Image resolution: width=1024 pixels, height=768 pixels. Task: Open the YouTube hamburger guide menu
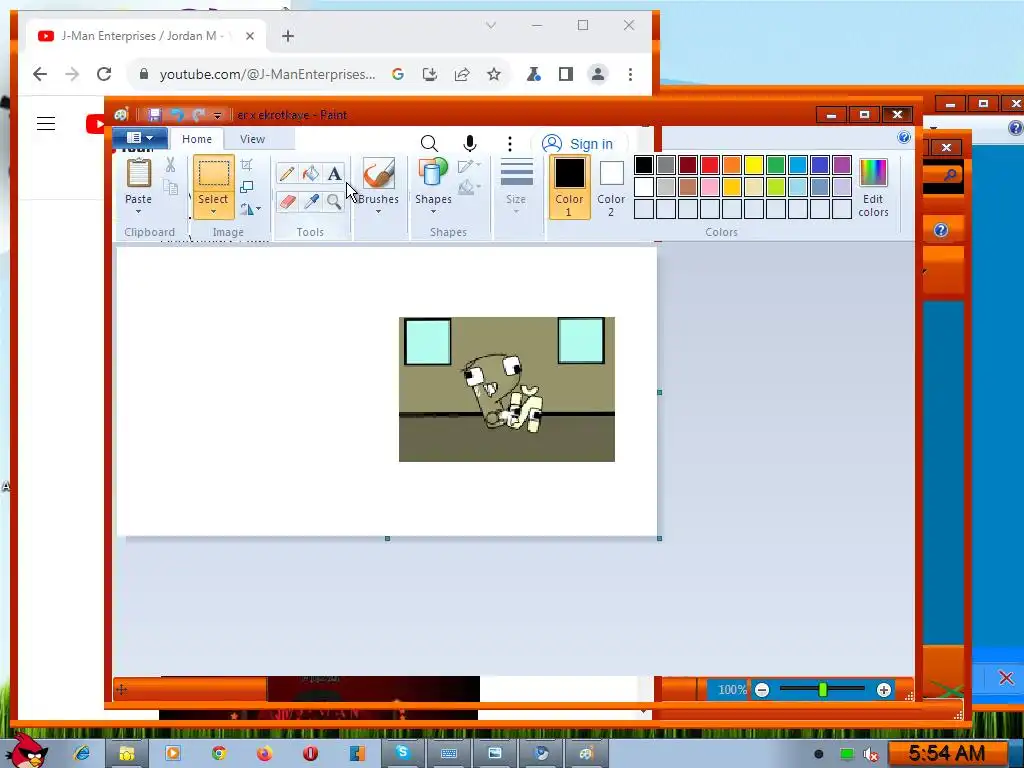tap(46, 123)
